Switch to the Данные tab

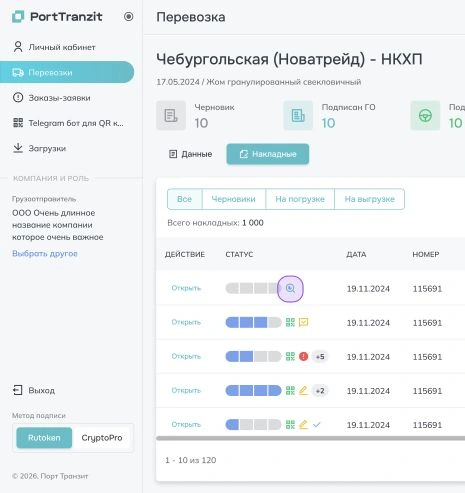(191, 154)
